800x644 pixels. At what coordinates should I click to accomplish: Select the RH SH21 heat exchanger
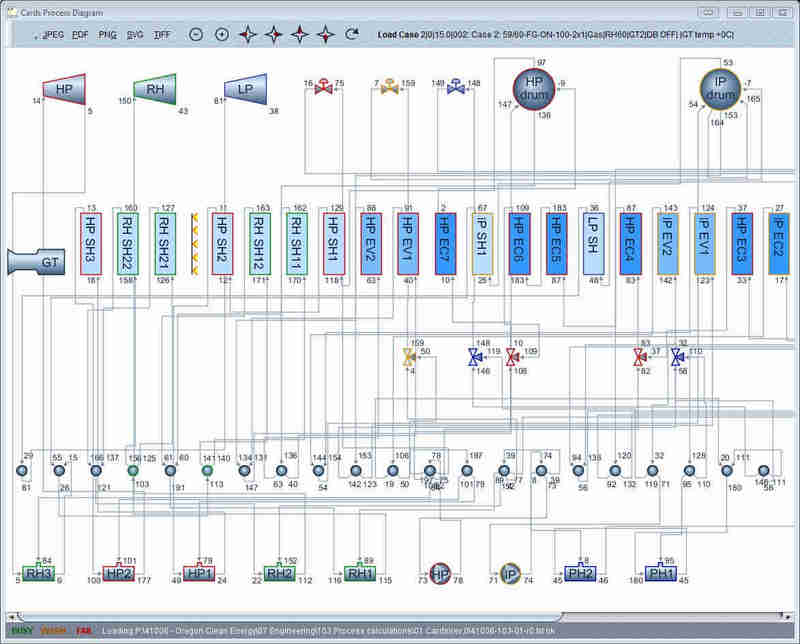coord(165,244)
